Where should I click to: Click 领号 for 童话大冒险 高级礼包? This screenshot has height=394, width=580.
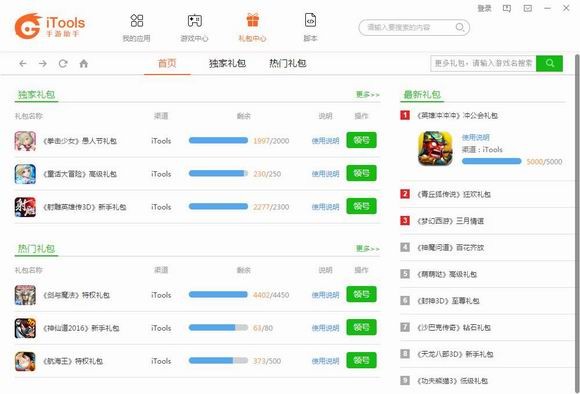pyautogui.click(x=361, y=173)
